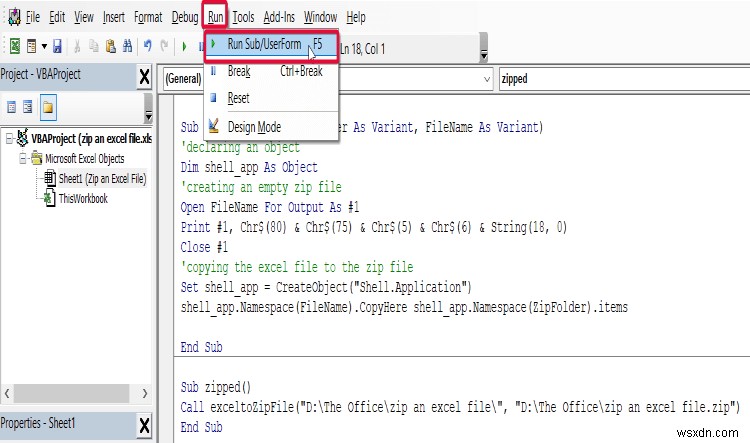
Task: Click the 'Close #1' code line
Action: point(204,247)
